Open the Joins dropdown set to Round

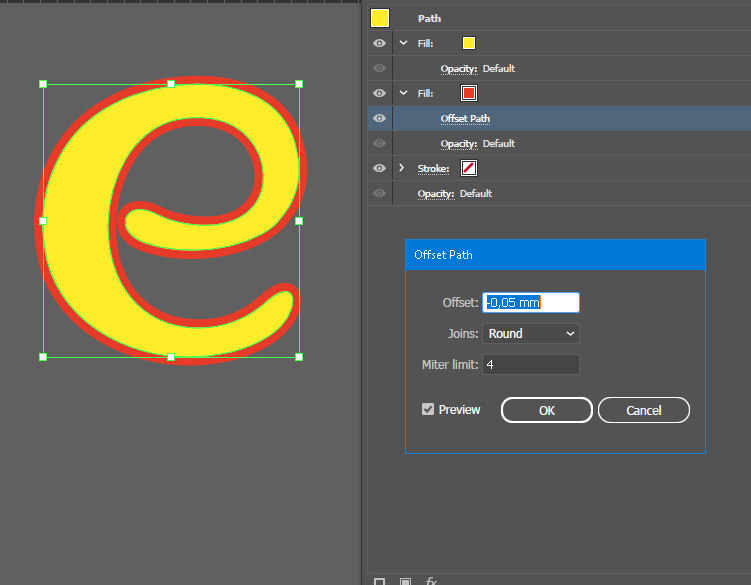pyautogui.click(x=531, y=333)
